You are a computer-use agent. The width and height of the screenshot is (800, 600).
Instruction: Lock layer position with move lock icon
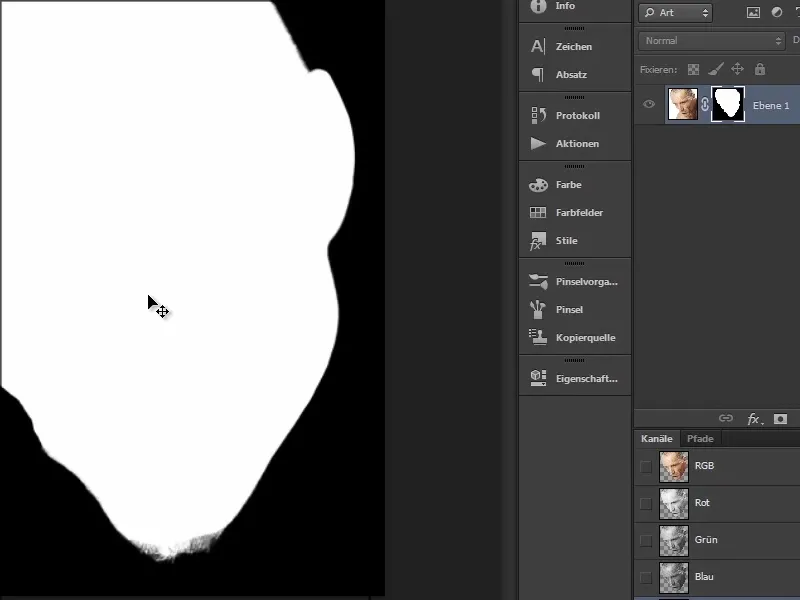pos(737,69)
